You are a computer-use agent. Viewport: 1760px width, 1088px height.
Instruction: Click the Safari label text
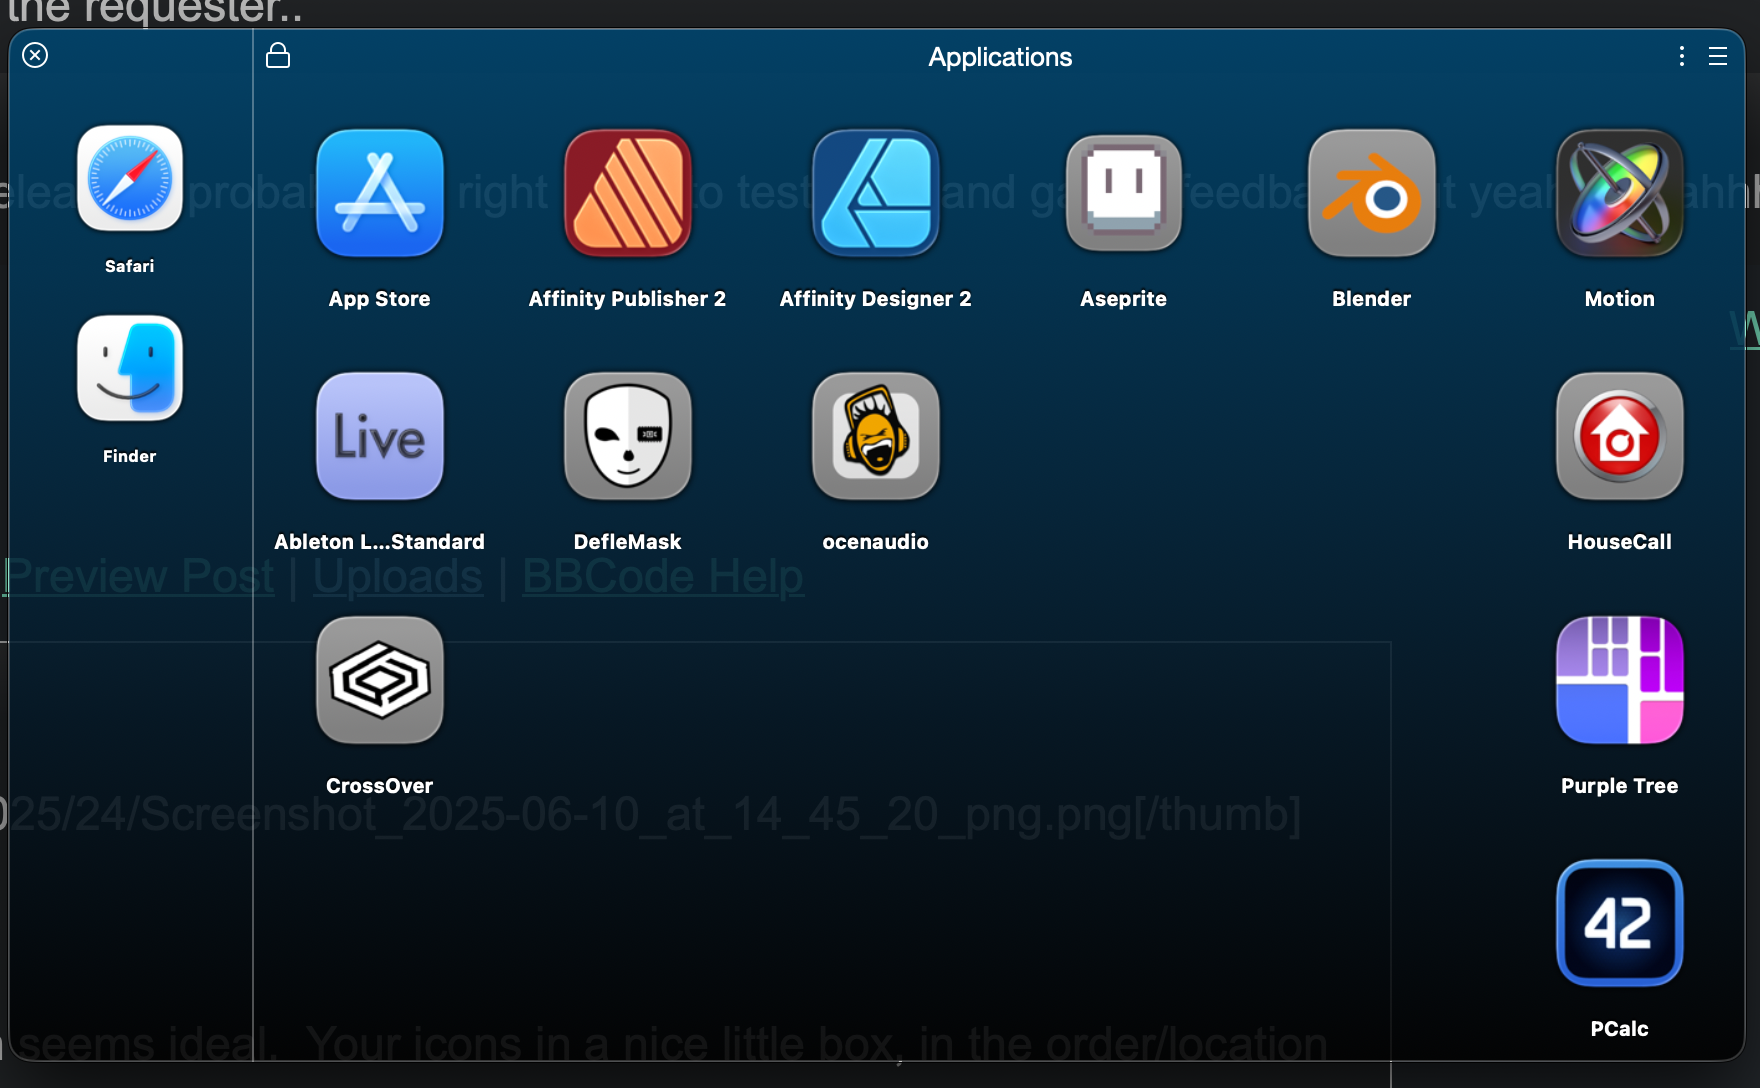tap(130, 266)
